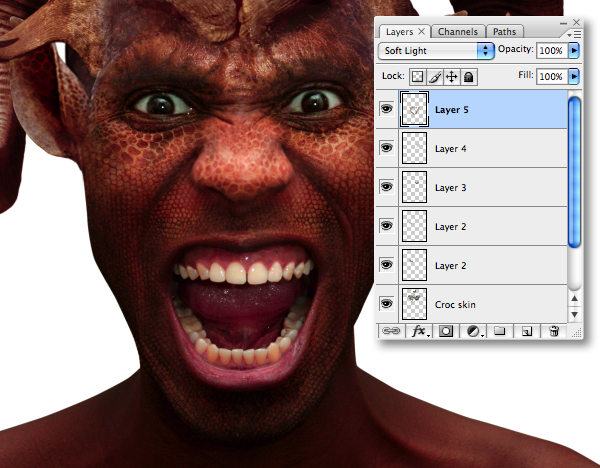
Task: Click the scroll down arrow in layers list
Action: point(574,315)
